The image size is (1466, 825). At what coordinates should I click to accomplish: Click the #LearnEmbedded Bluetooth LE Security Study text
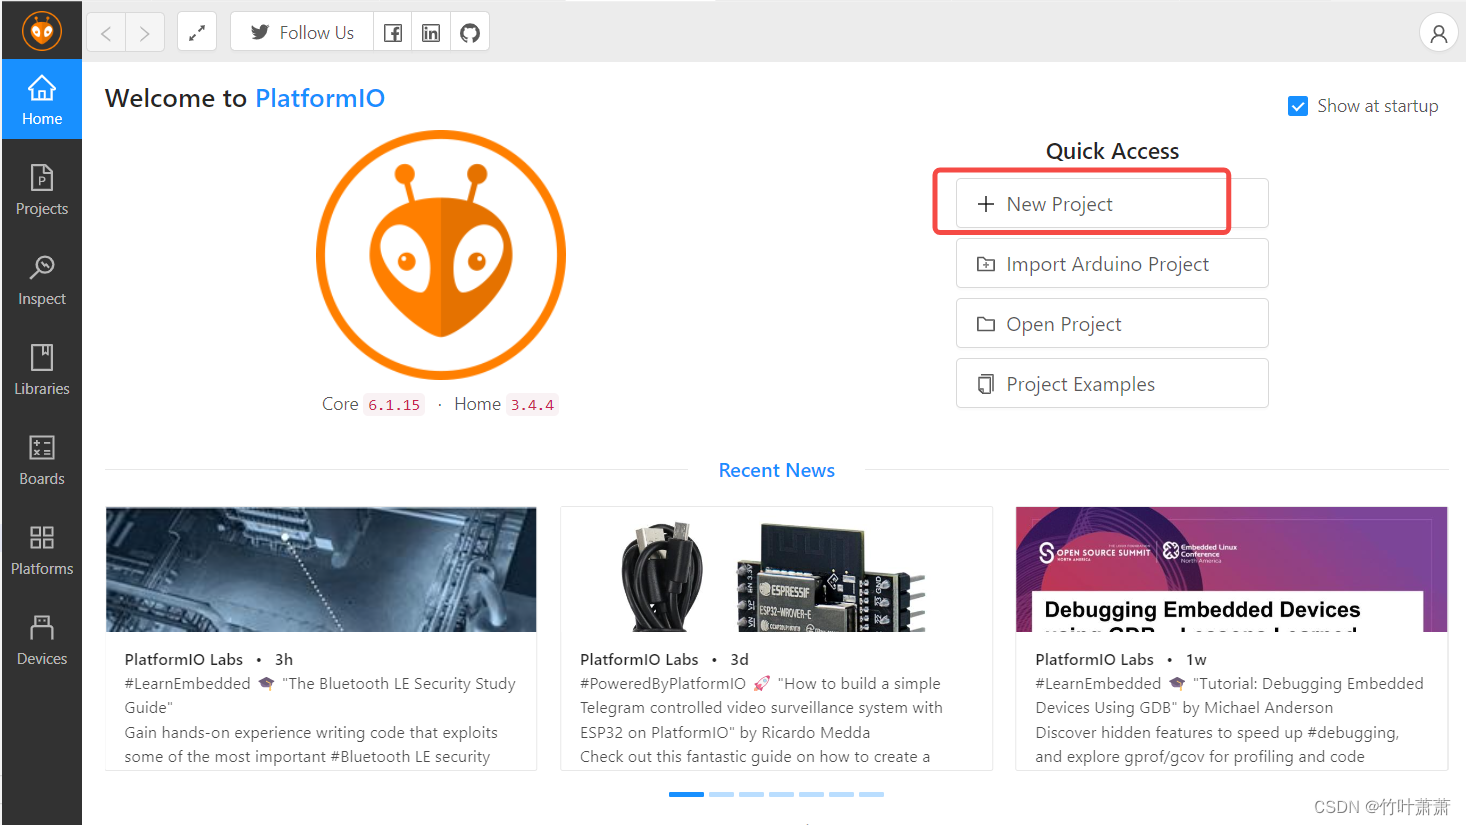pos(320,696)
